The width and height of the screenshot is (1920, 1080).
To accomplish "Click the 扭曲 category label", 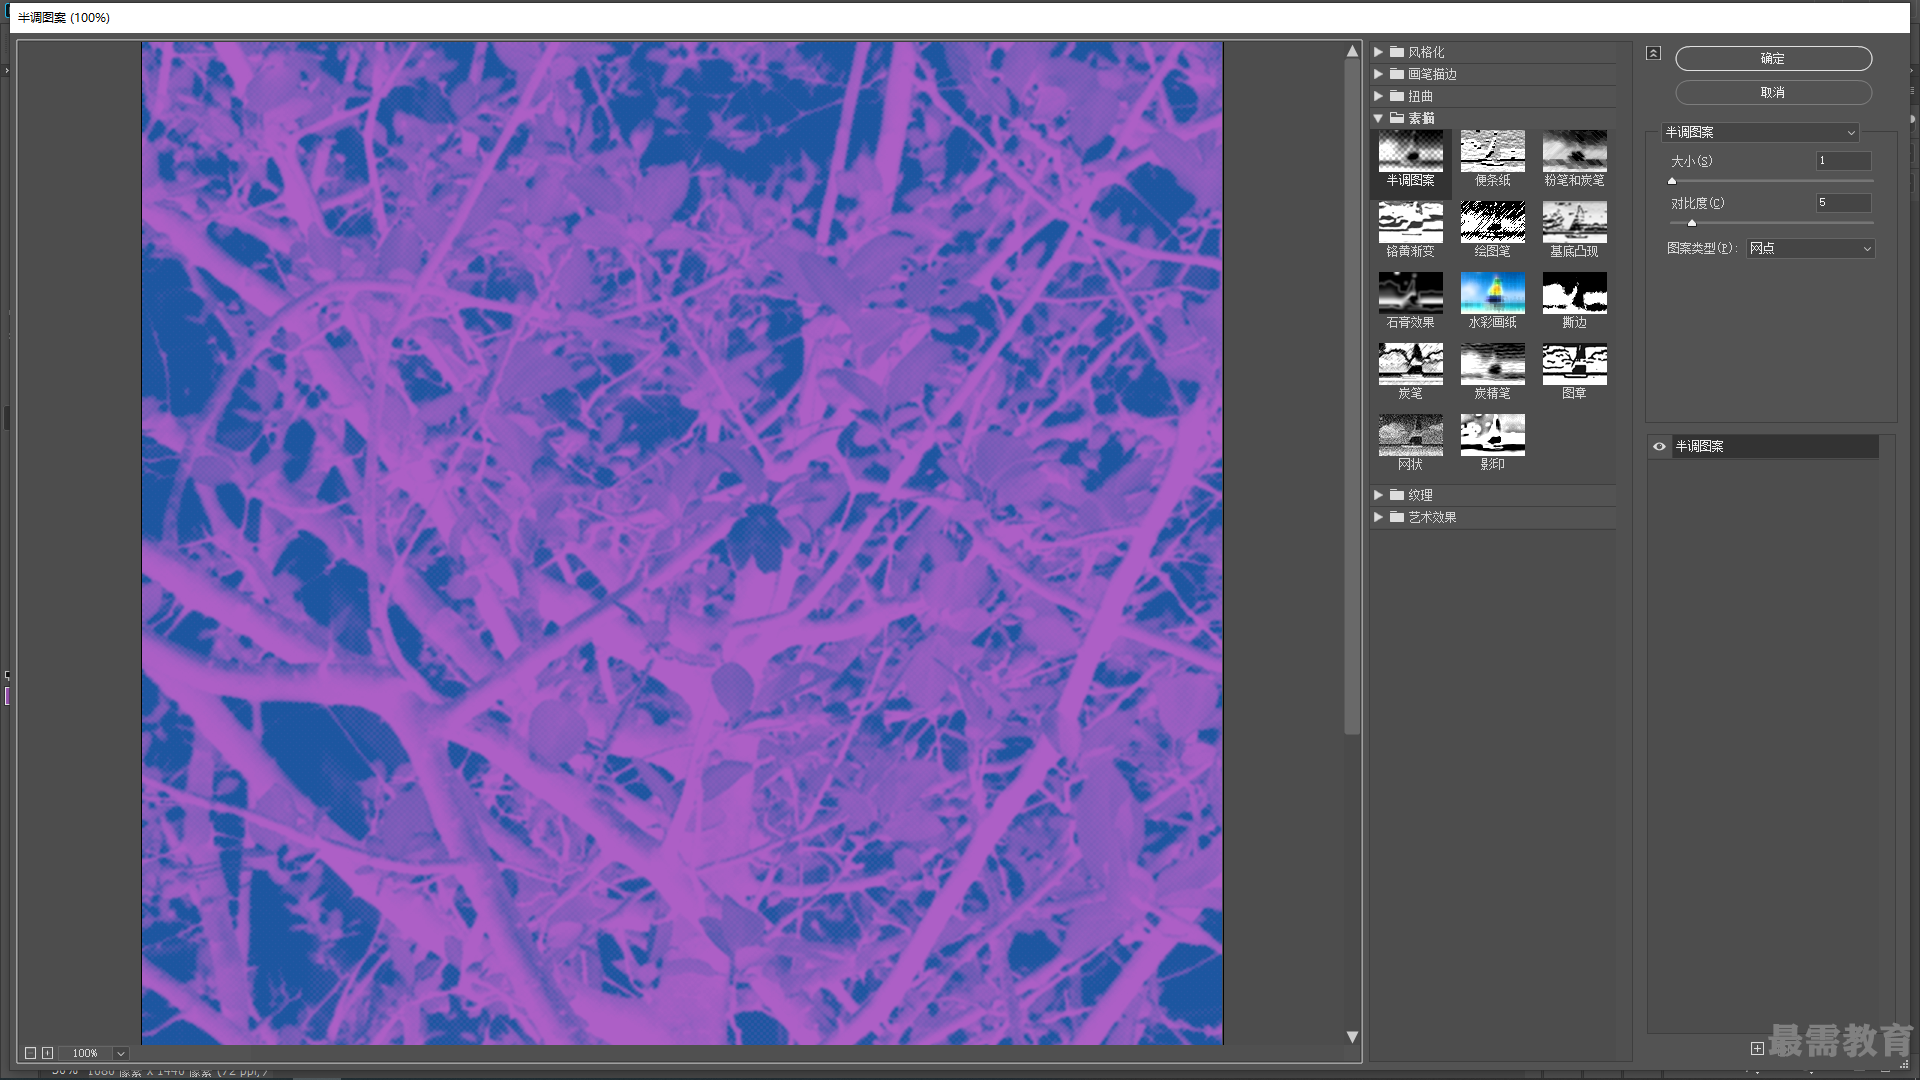I will click(1420, 96).
